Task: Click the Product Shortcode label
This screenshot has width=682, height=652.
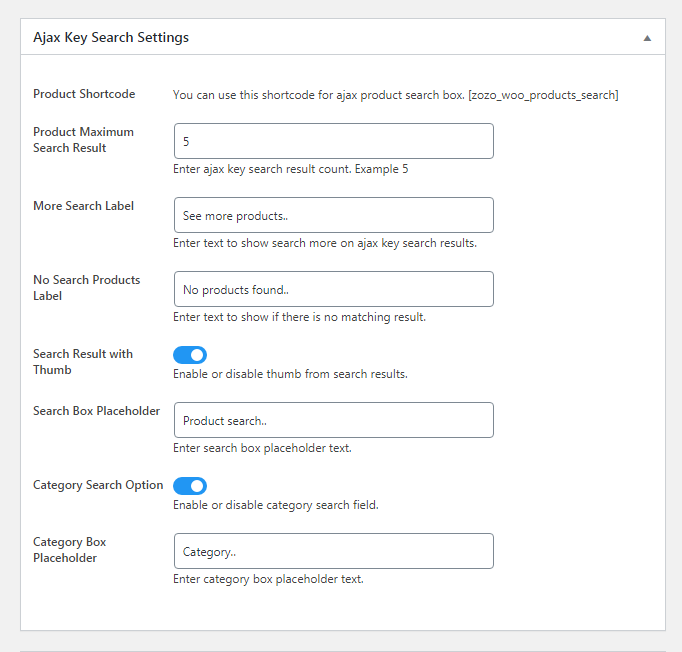Action: (84, 94)
